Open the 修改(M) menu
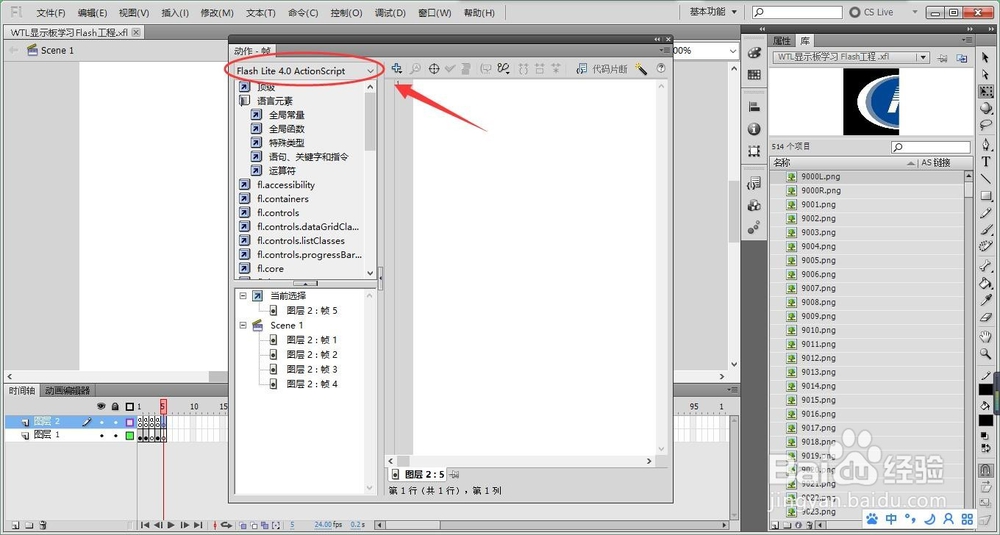The height and width of the screenshot is (535, 1000). [217, 13]
